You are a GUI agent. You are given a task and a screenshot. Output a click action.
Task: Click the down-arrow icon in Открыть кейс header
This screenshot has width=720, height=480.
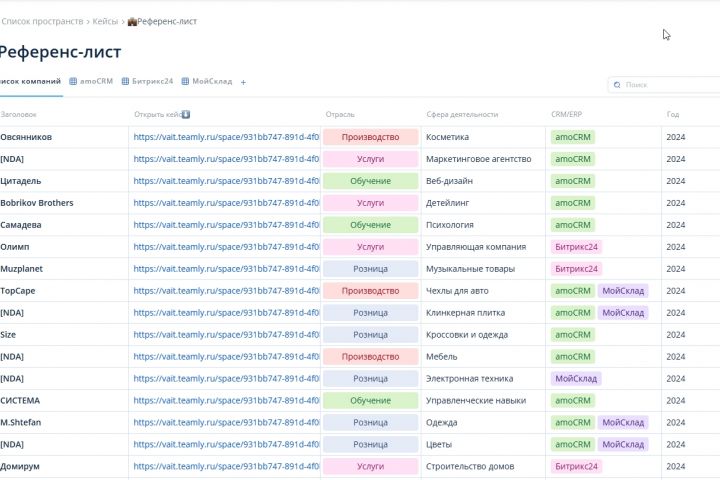click(186, 115)
